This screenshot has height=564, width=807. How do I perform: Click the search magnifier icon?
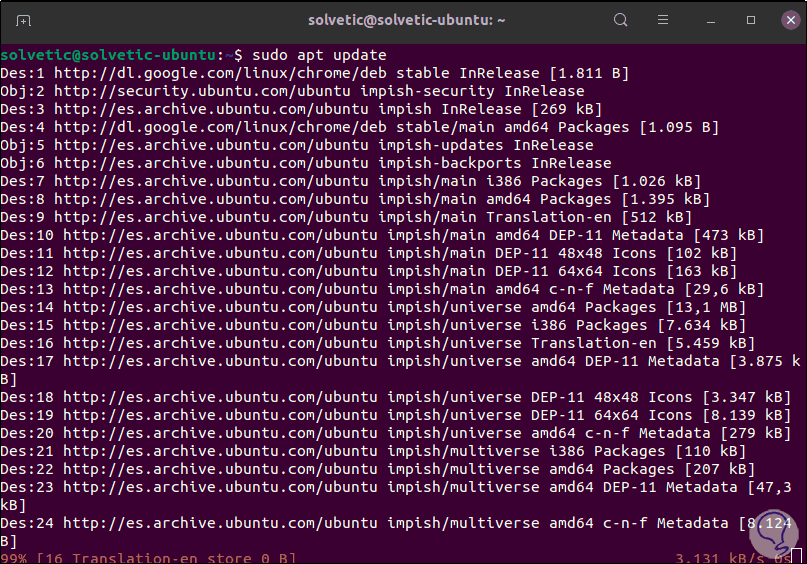pos(621,20)
